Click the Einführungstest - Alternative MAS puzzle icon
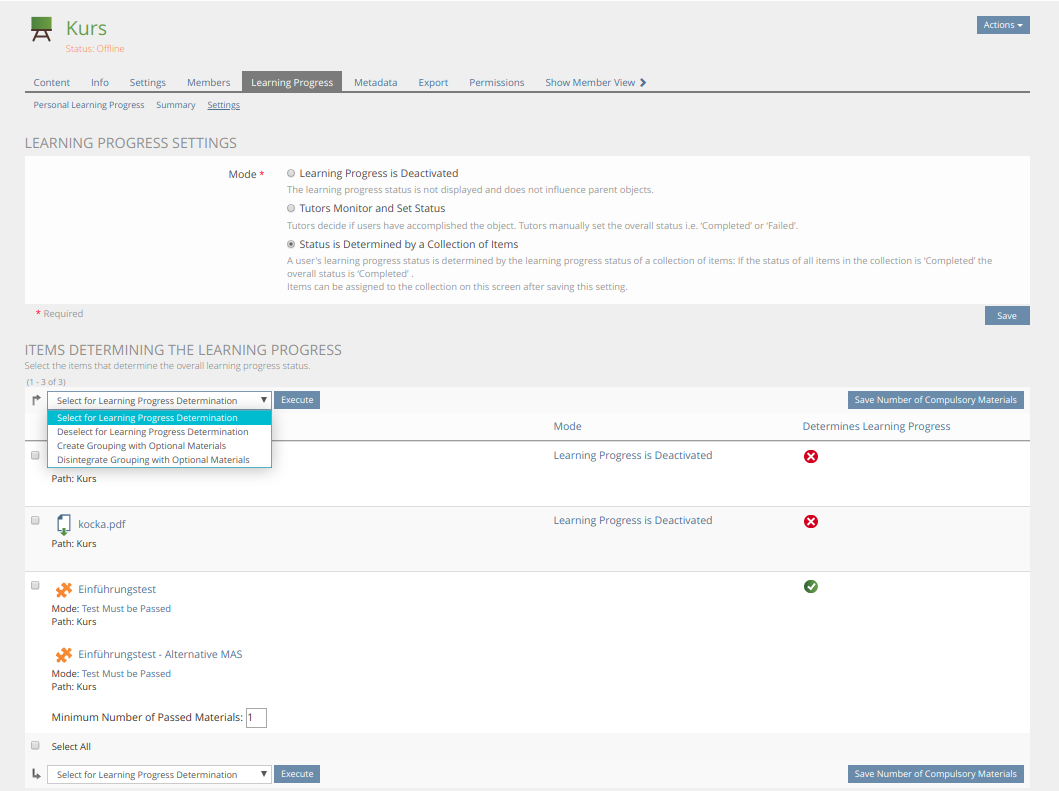 pyautogui.click(x=64, y=655)
